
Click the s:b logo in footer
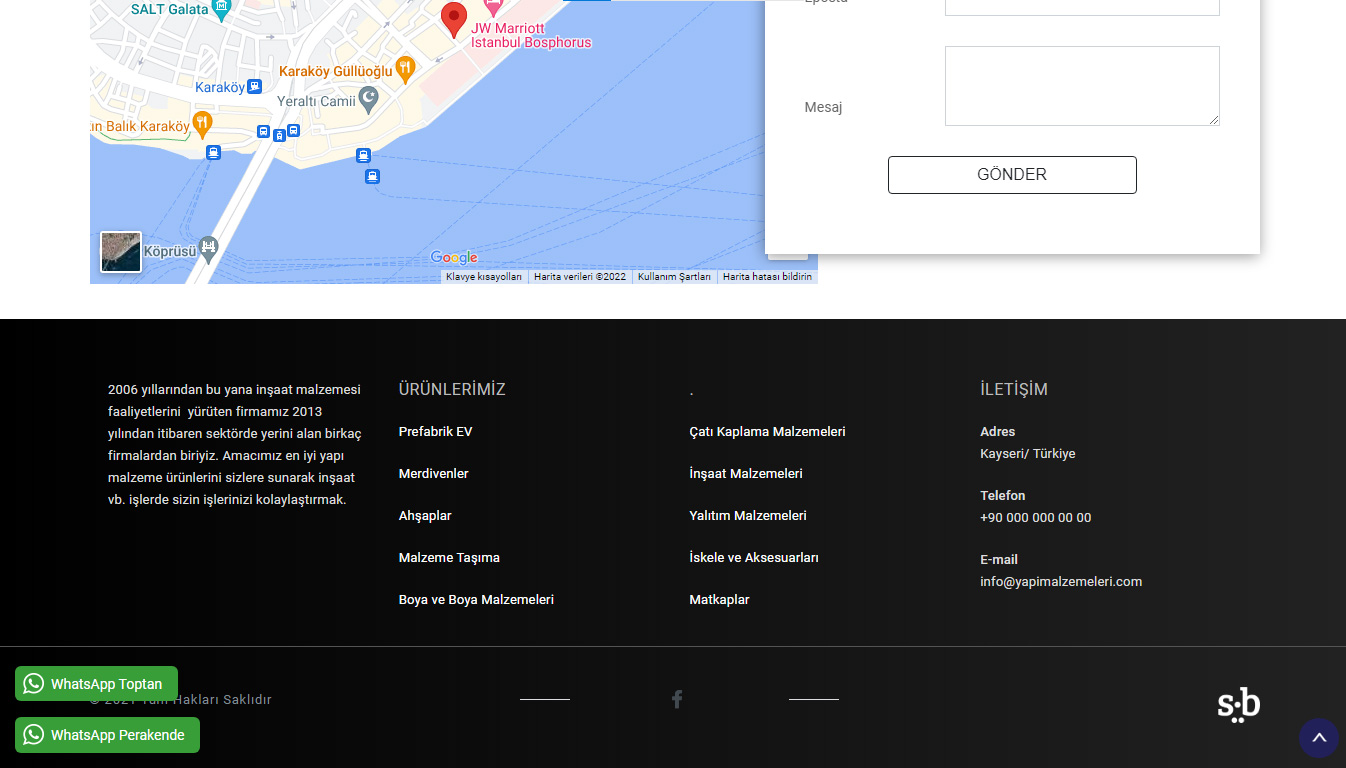(x=1239, y=706)
